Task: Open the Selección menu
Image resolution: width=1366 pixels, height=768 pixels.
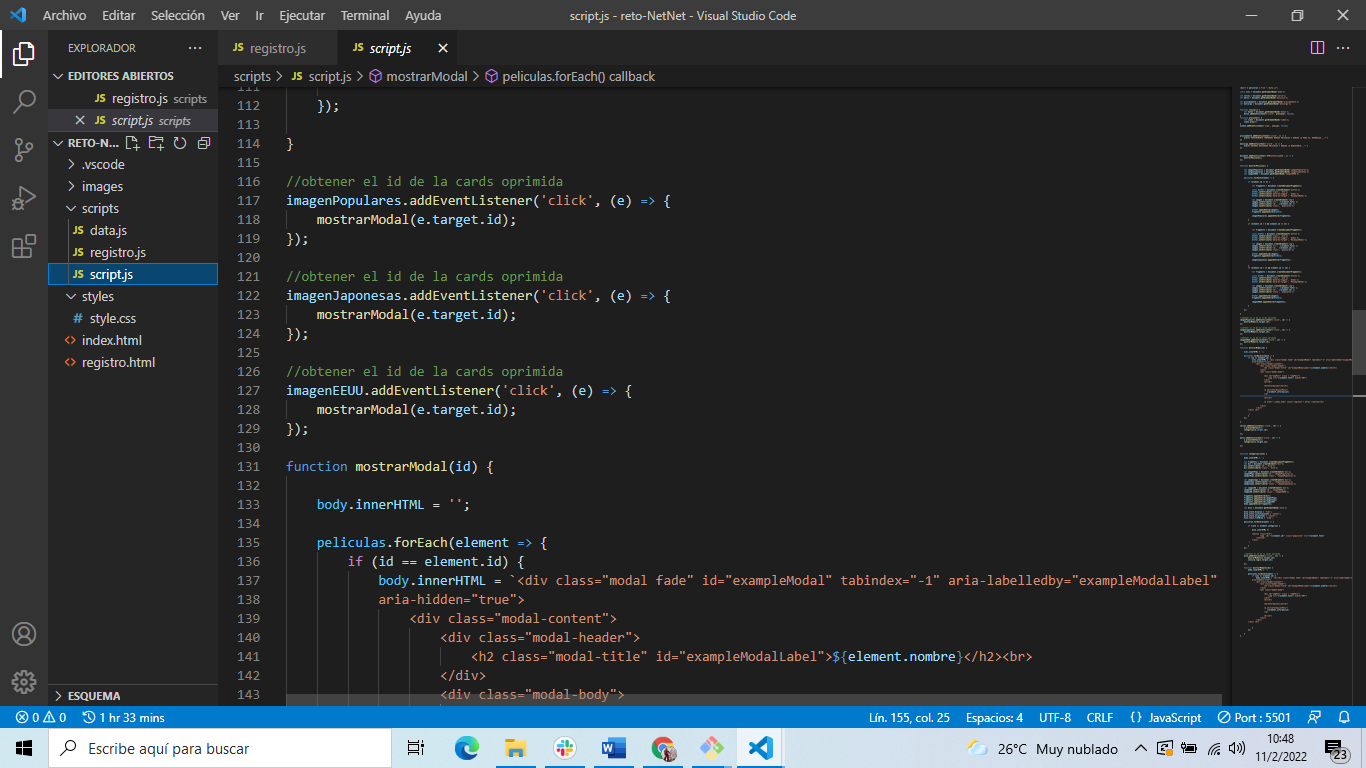Action: 178,15
